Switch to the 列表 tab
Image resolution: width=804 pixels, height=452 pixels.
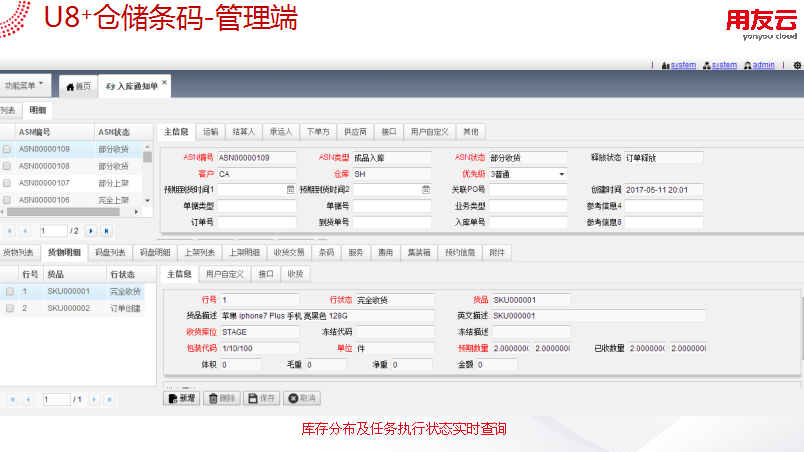[x=9, y=110]
